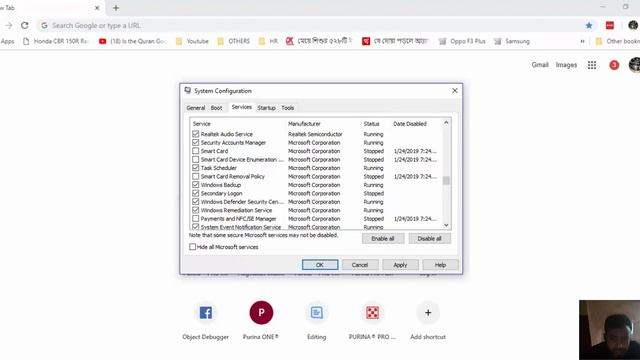
Task: Open the red extension icon in Chrome toolbar
Action: [610, 25]
